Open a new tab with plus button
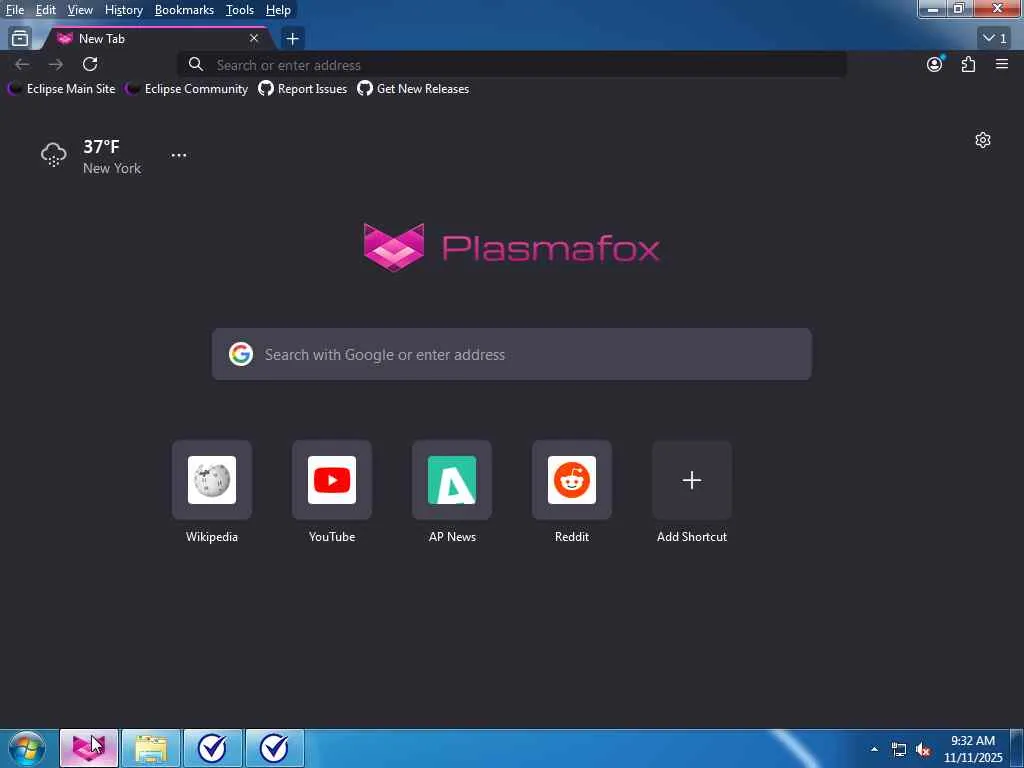Screen dimensions: 1024x768 (x=293, y=39)
